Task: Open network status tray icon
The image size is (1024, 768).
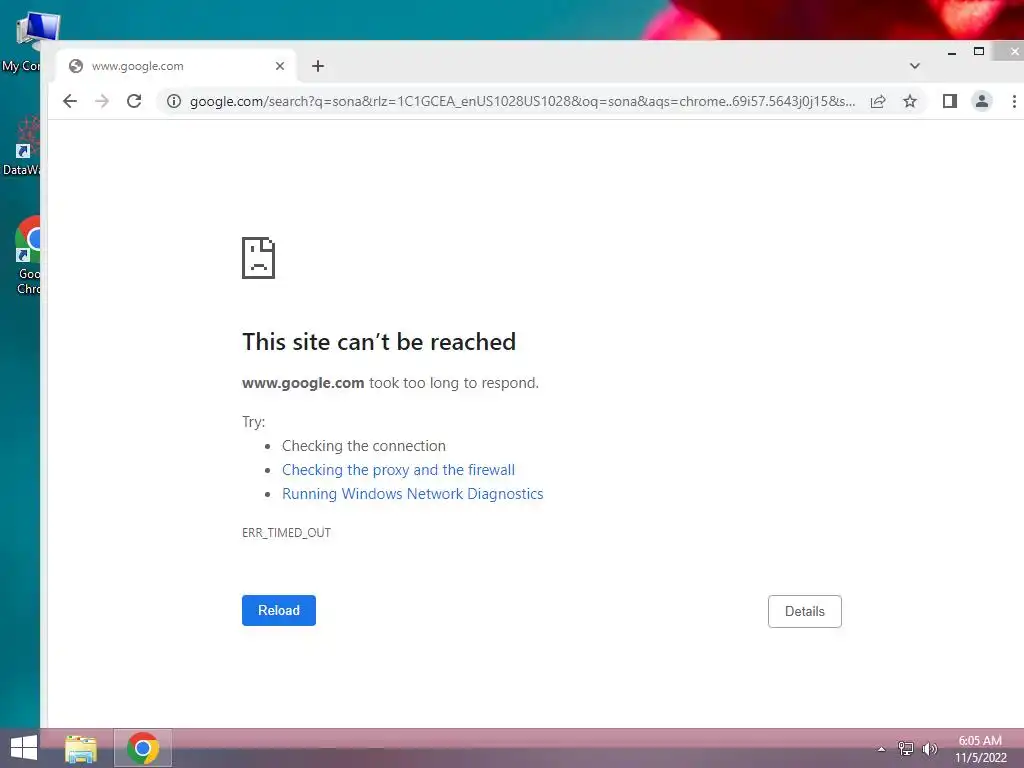Action: (x=906, y=749)
